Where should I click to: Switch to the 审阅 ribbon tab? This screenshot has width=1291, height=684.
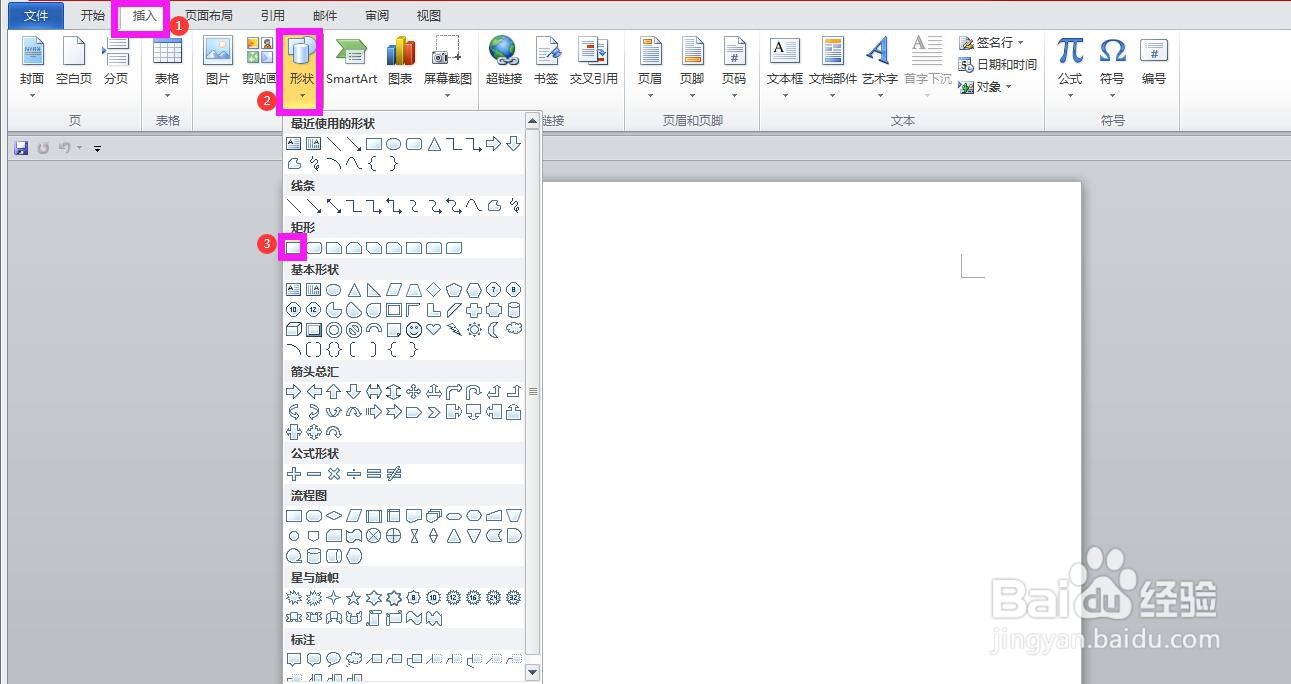pyautogui.click(x=377, y=15)
